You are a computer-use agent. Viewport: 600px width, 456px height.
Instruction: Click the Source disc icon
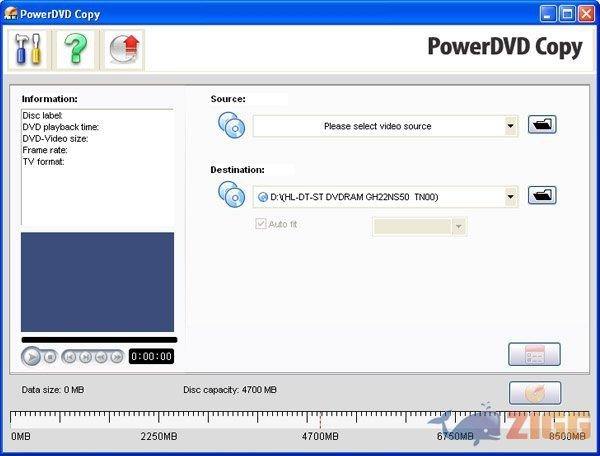[231, 125]
